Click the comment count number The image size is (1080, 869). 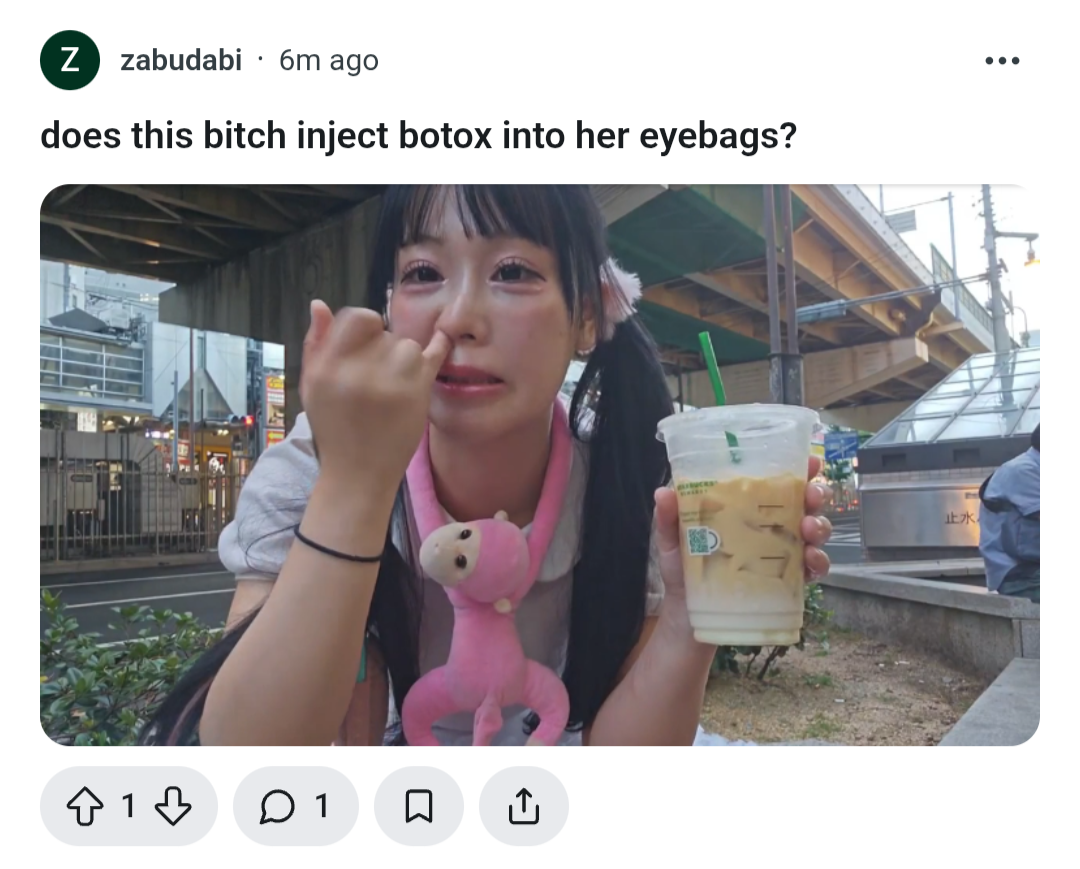coord(321,806)
